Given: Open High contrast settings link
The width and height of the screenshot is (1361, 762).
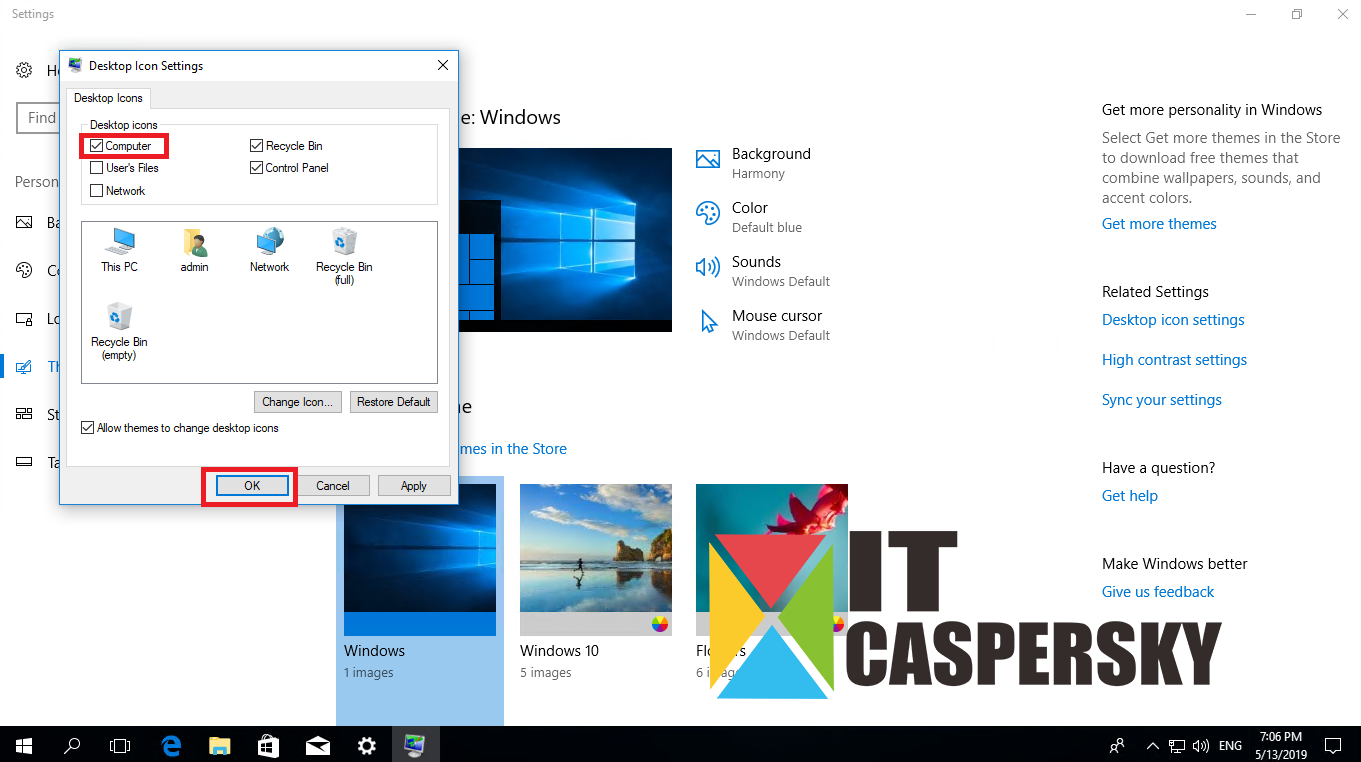Looking at the screenshot, I should click(1174, 360).
